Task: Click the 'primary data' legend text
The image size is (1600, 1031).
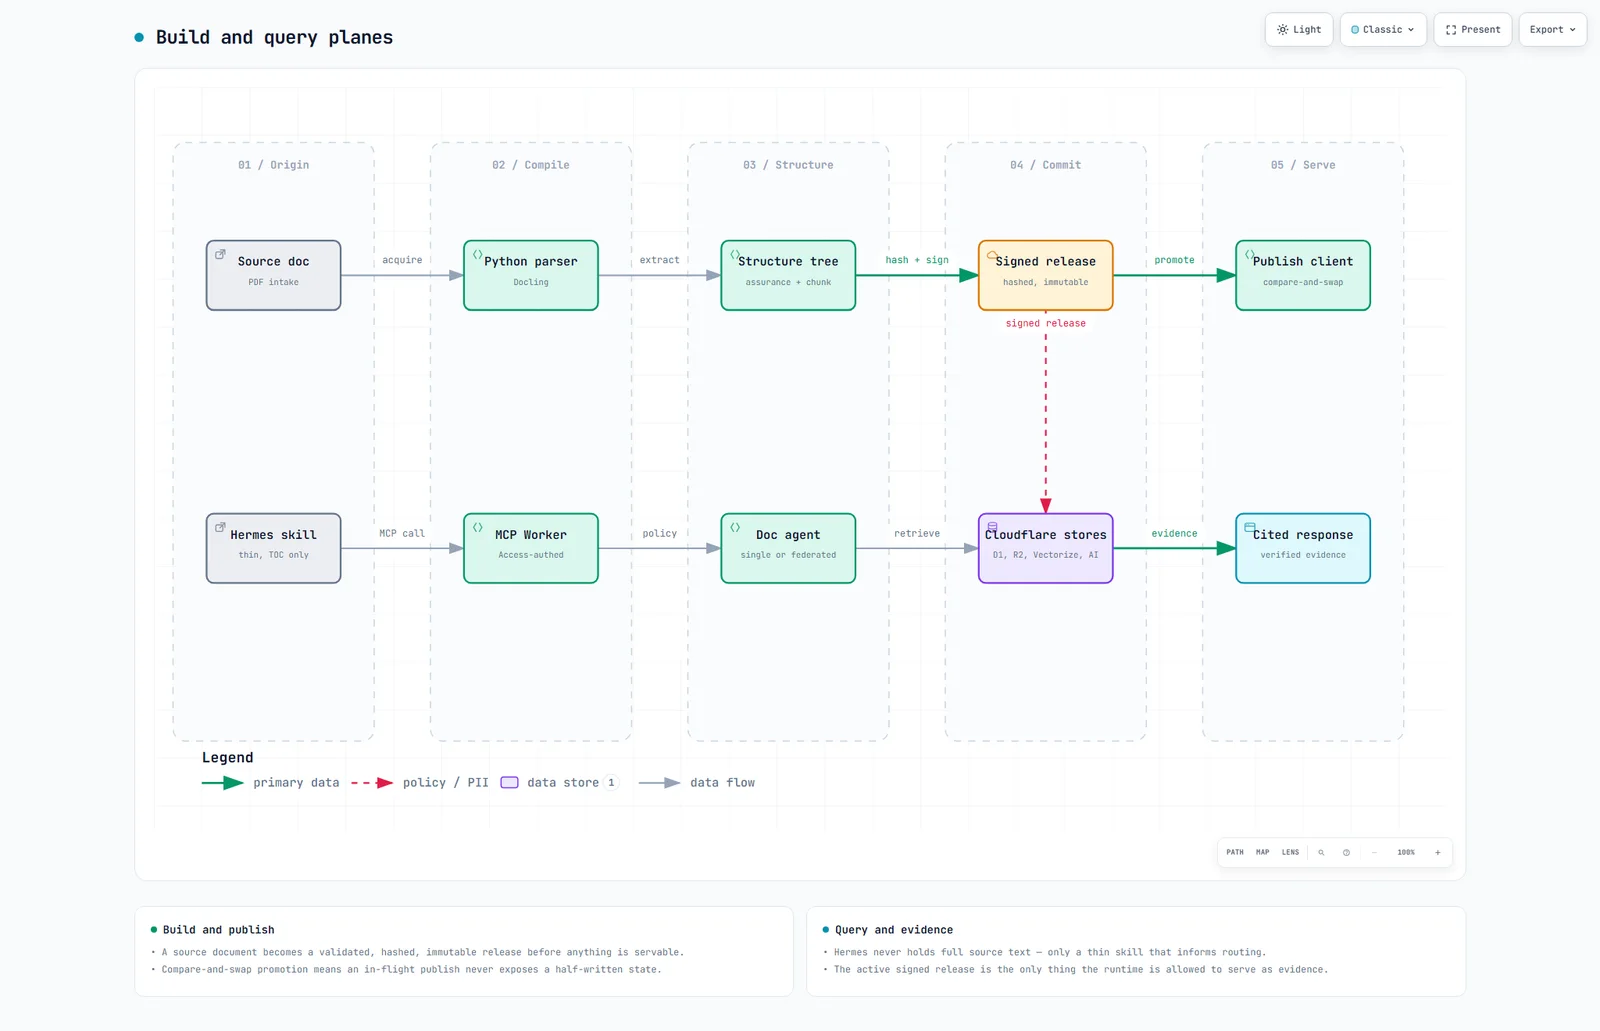Action: tap(296, 783)
